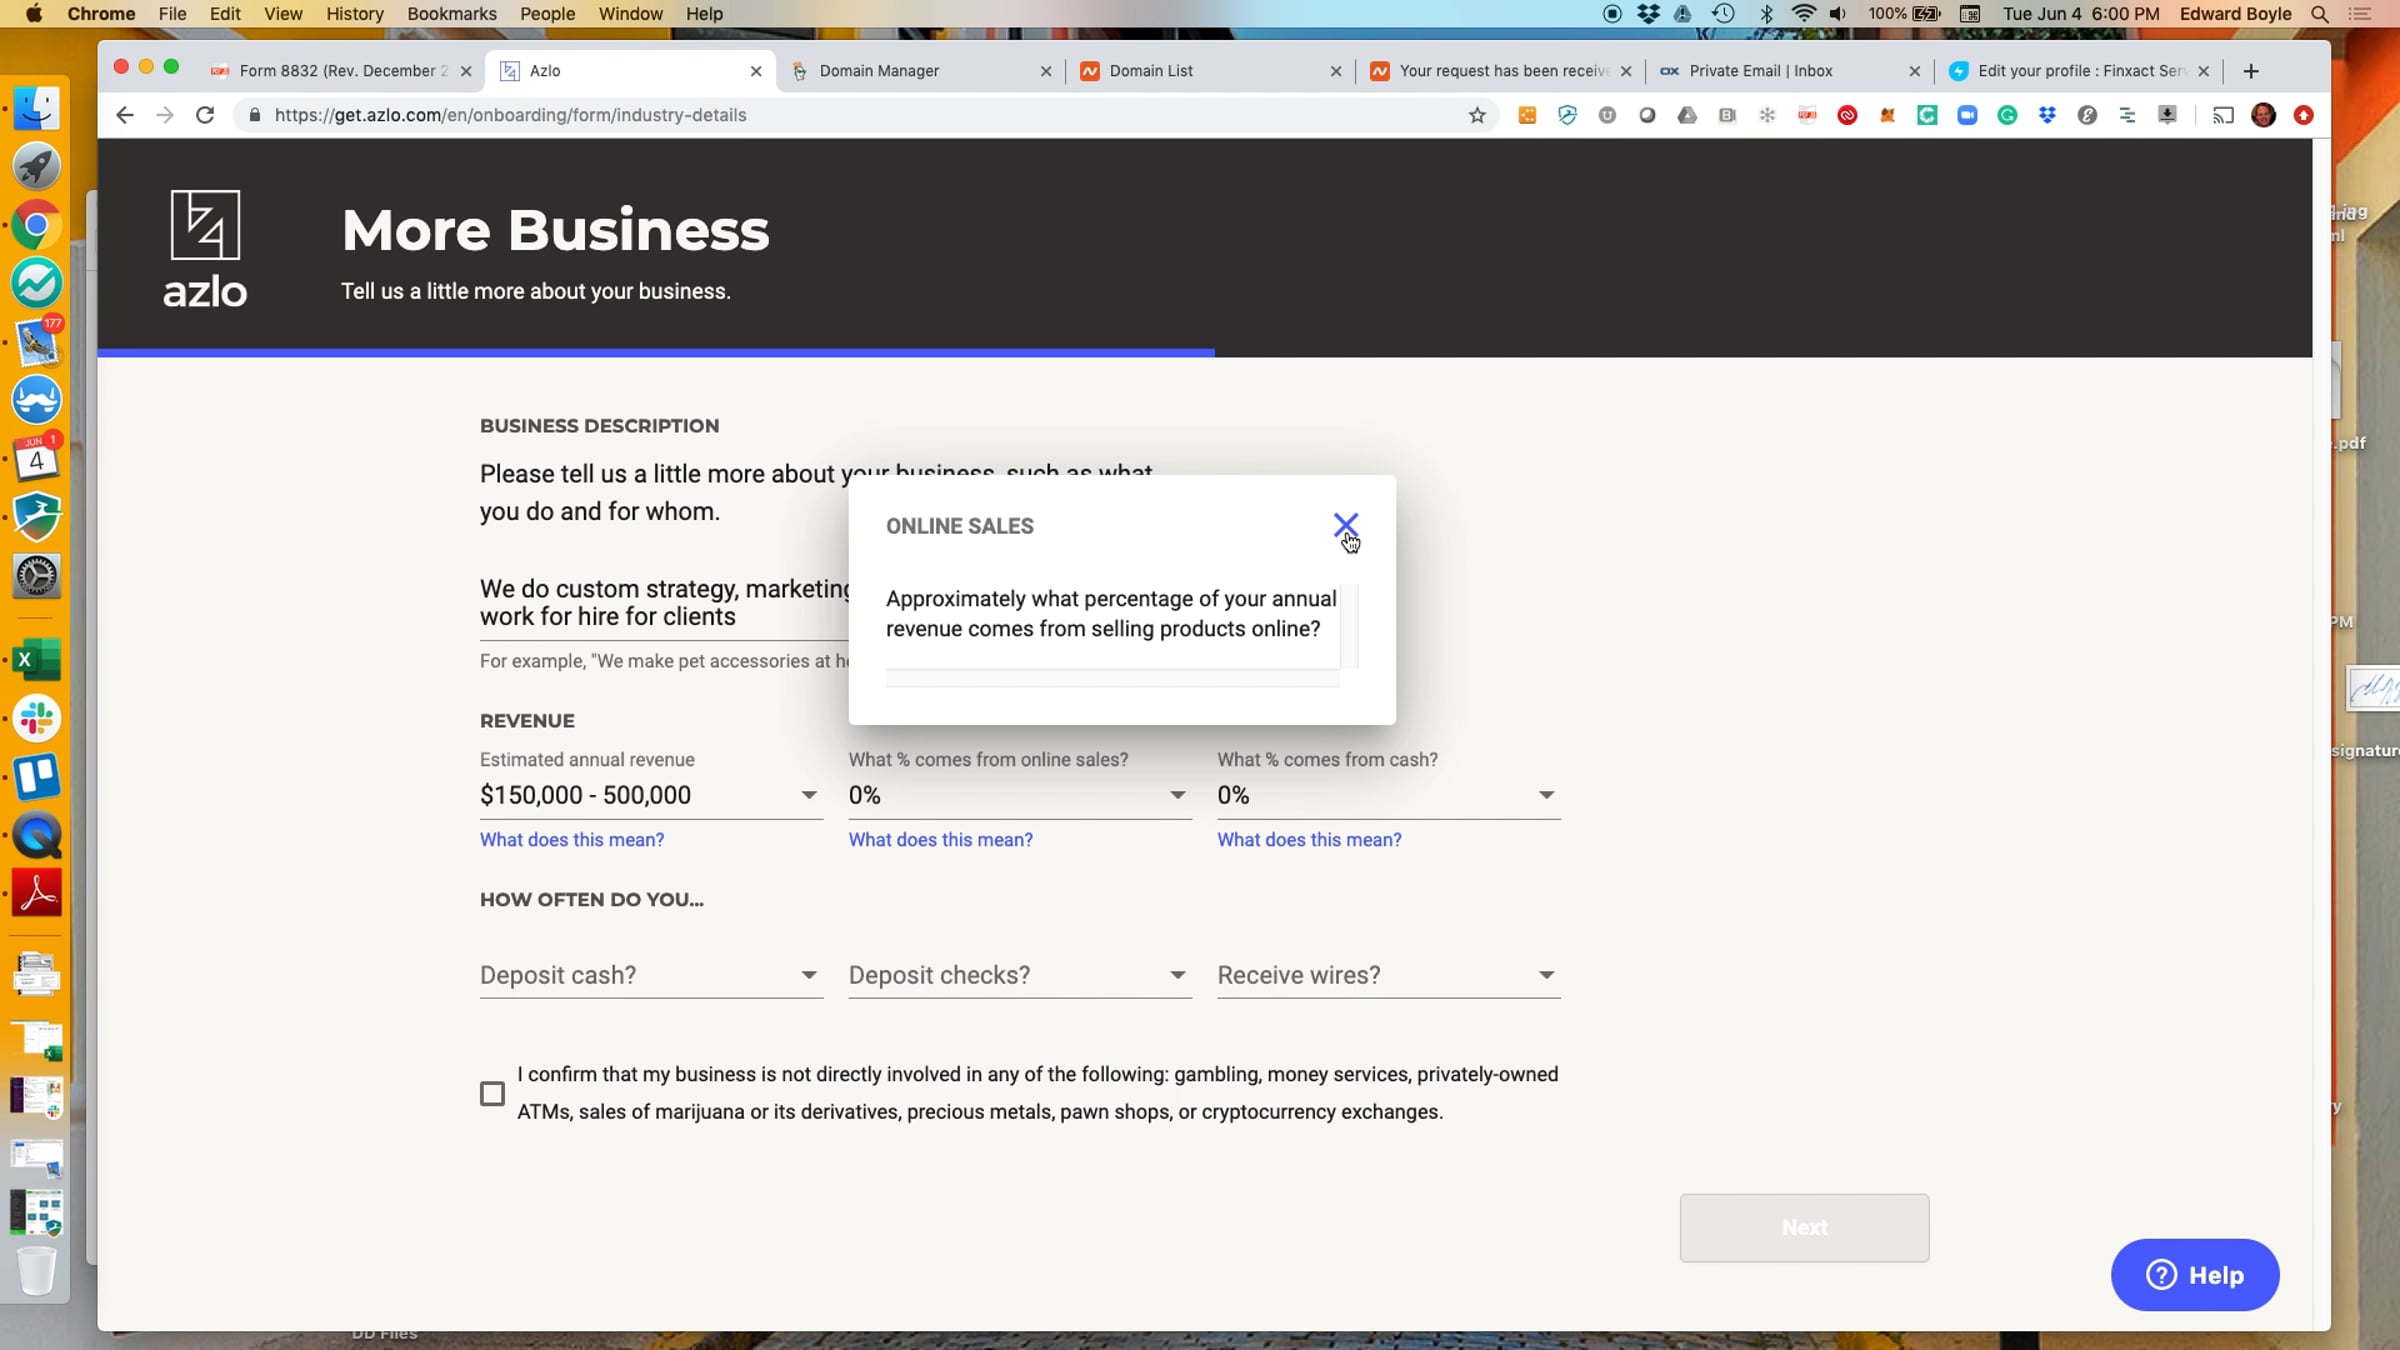Check the business confirmation checkbox
Viewport: 2400px width, 1350px height.
point(492,1093)
